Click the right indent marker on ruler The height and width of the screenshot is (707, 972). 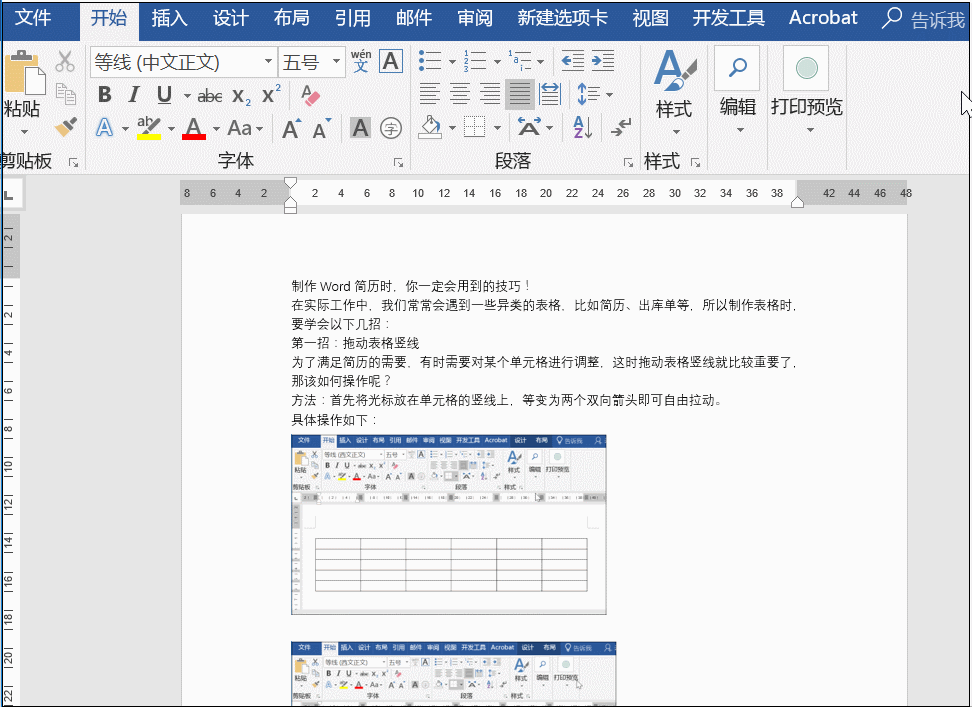pyautogui.click(x=797, y=202)
